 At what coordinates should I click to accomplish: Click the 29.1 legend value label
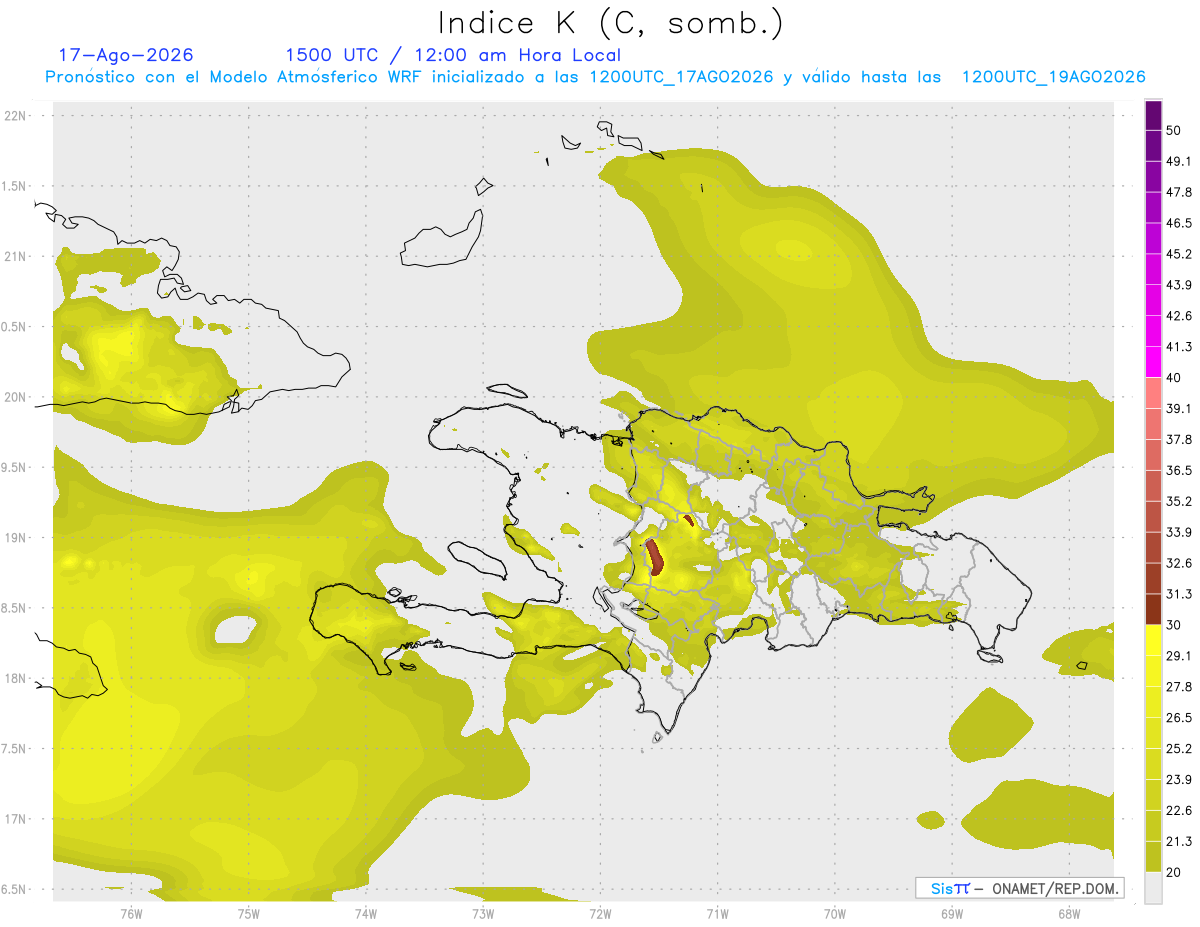coord(1179,655)
